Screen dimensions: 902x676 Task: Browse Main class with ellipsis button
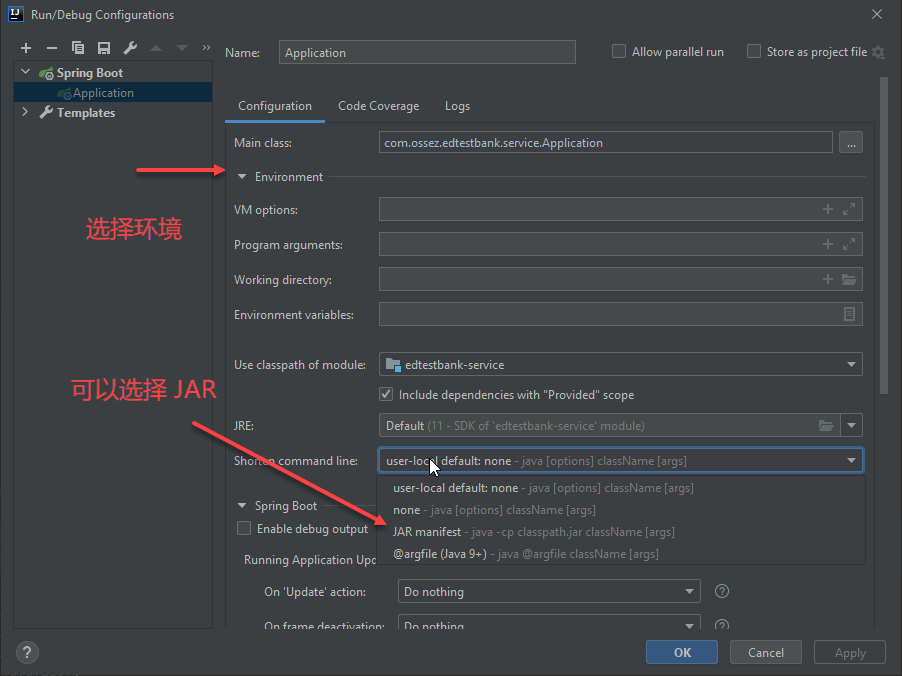point(851,142)
